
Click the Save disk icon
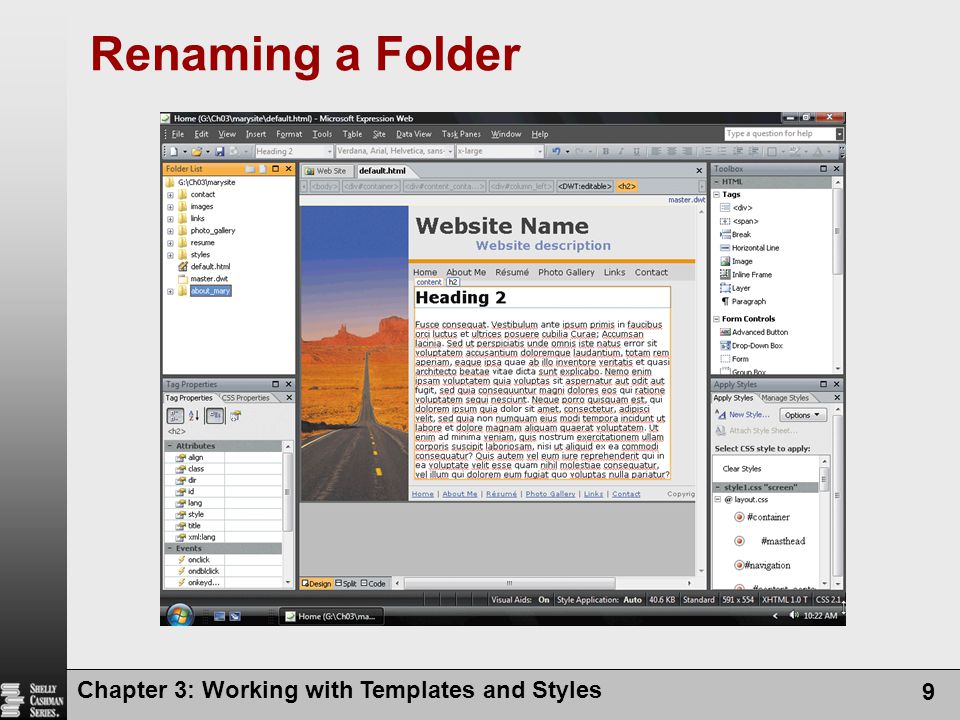[x=219, y=151]
